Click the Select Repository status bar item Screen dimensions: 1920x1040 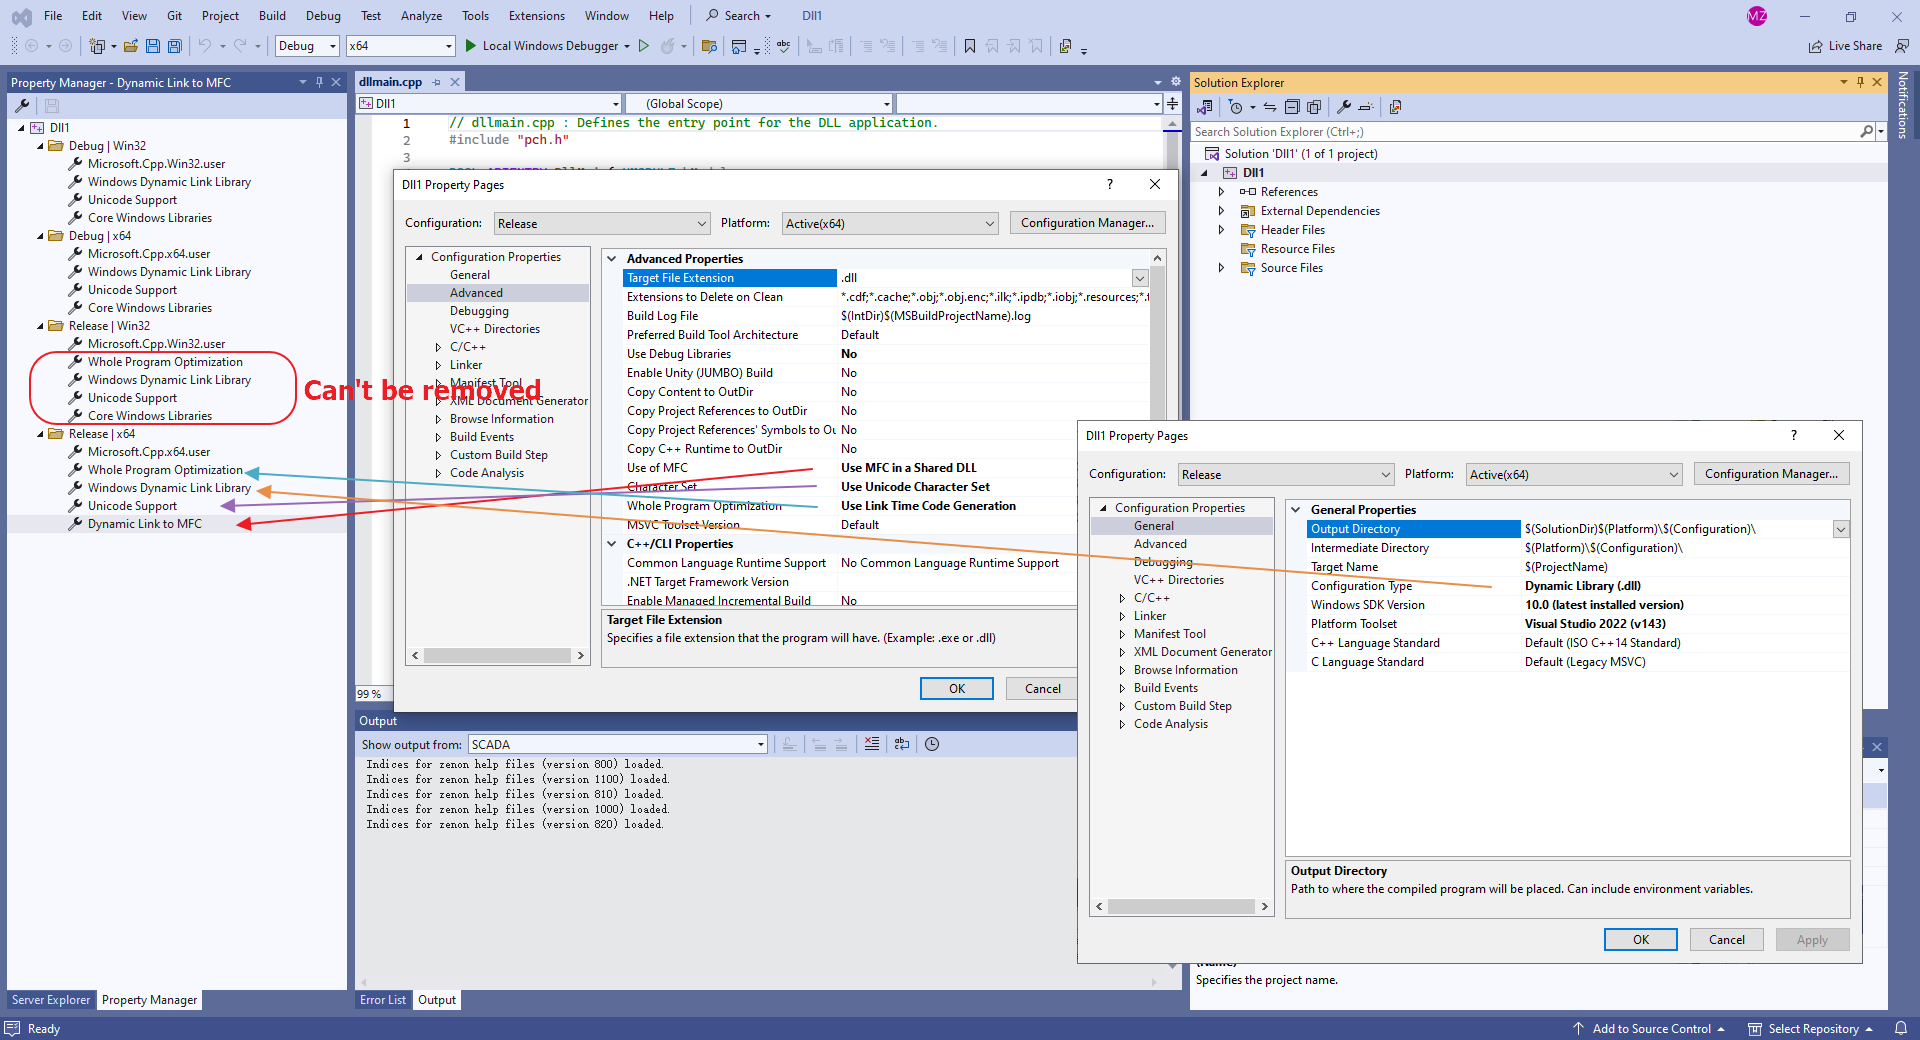[1811, 1029]
